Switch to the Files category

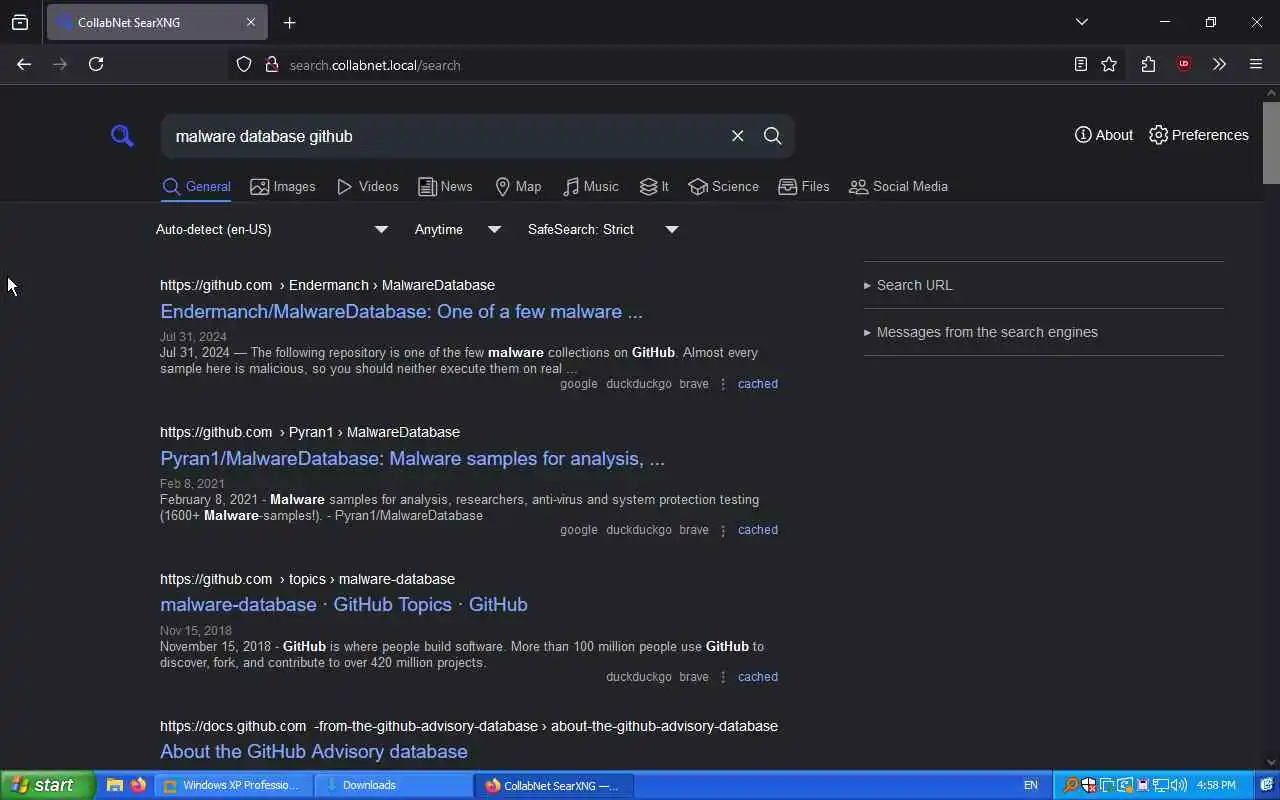click(804, 187)
